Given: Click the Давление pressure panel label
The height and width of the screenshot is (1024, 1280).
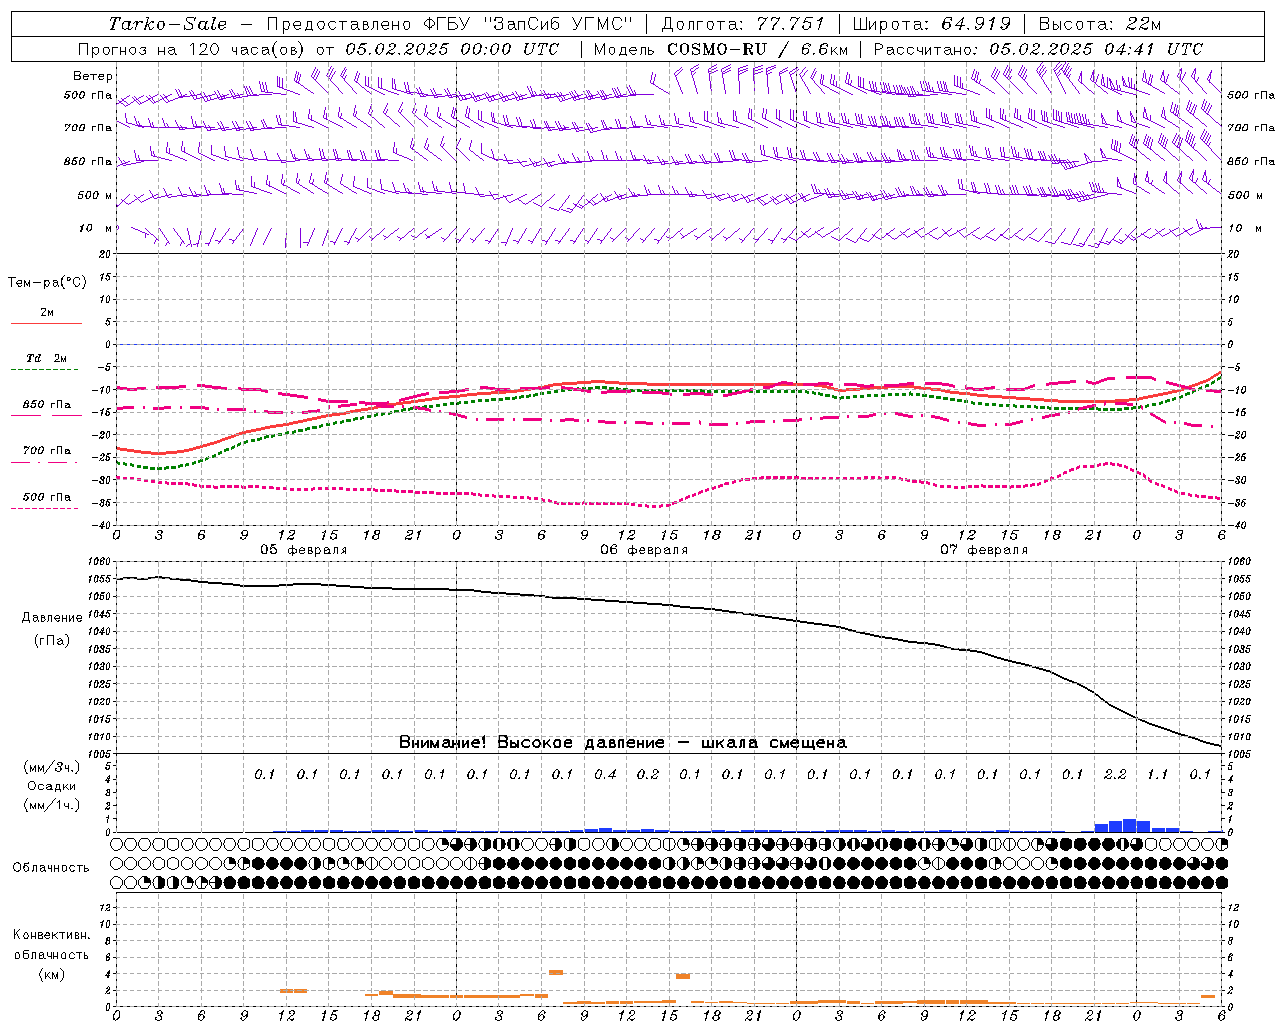Looking at the screenshot, I should coord(52,618).
